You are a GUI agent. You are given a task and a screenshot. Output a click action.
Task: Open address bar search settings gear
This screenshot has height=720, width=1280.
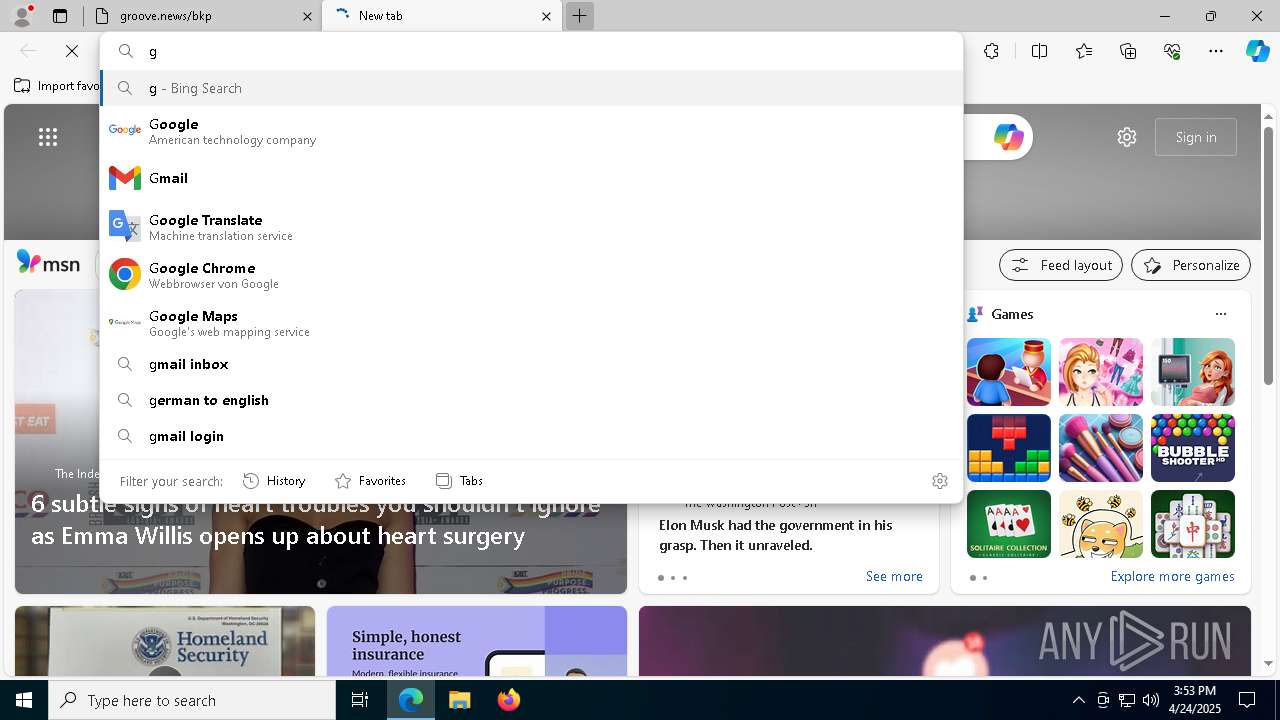(x=939, y=481)
